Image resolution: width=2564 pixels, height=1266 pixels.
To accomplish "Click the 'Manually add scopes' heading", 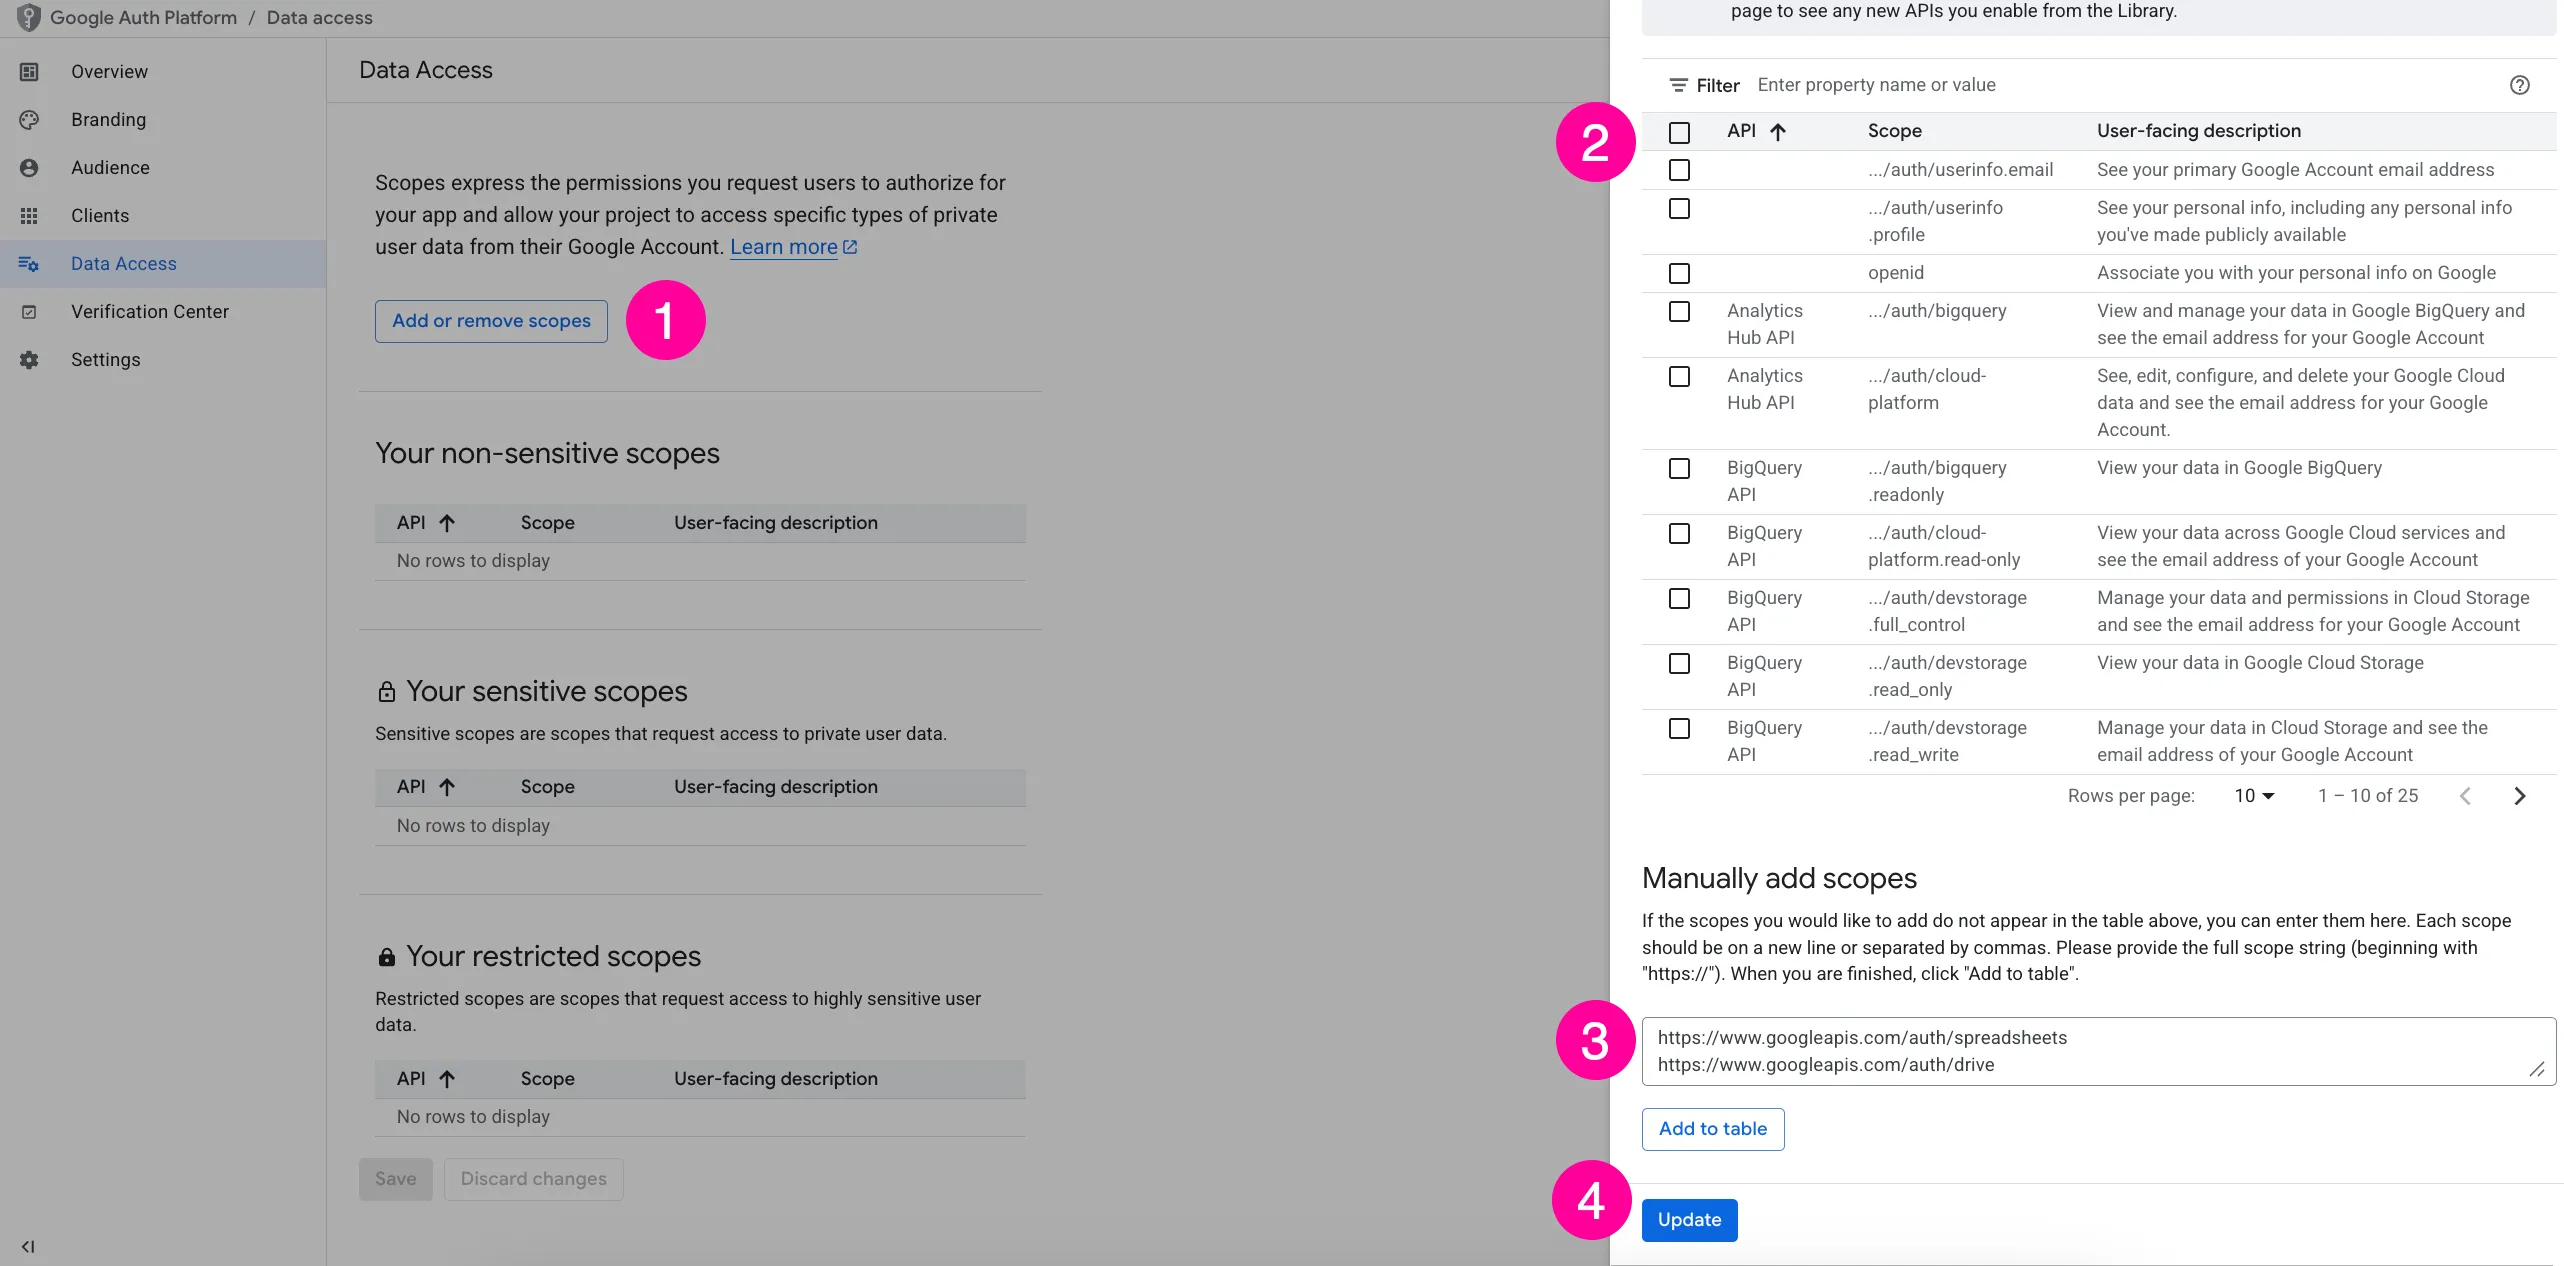I will click(1779, 878).
